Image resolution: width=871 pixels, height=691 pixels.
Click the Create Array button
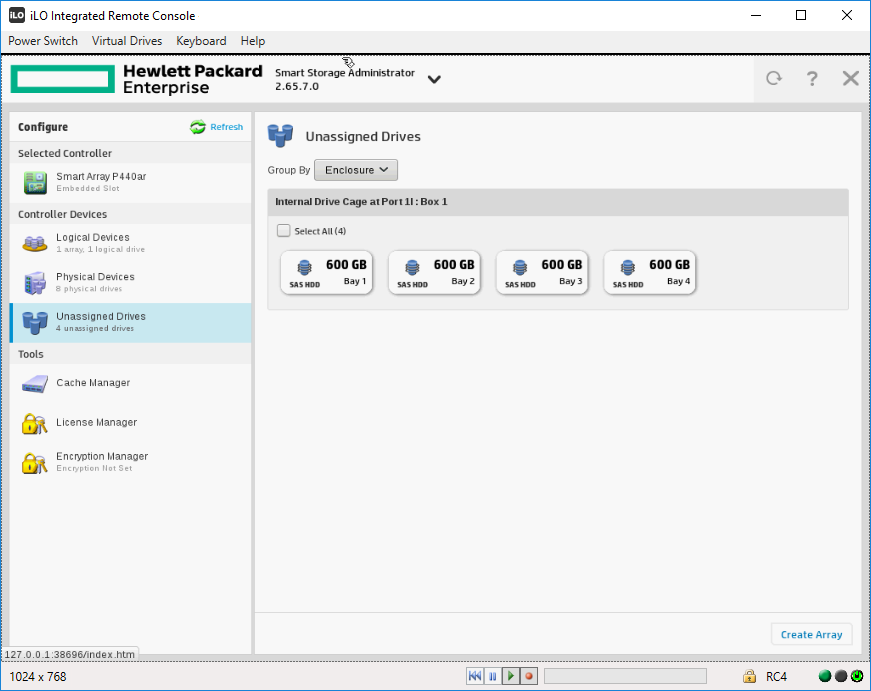pyautogui.click(x=812, y=634)
